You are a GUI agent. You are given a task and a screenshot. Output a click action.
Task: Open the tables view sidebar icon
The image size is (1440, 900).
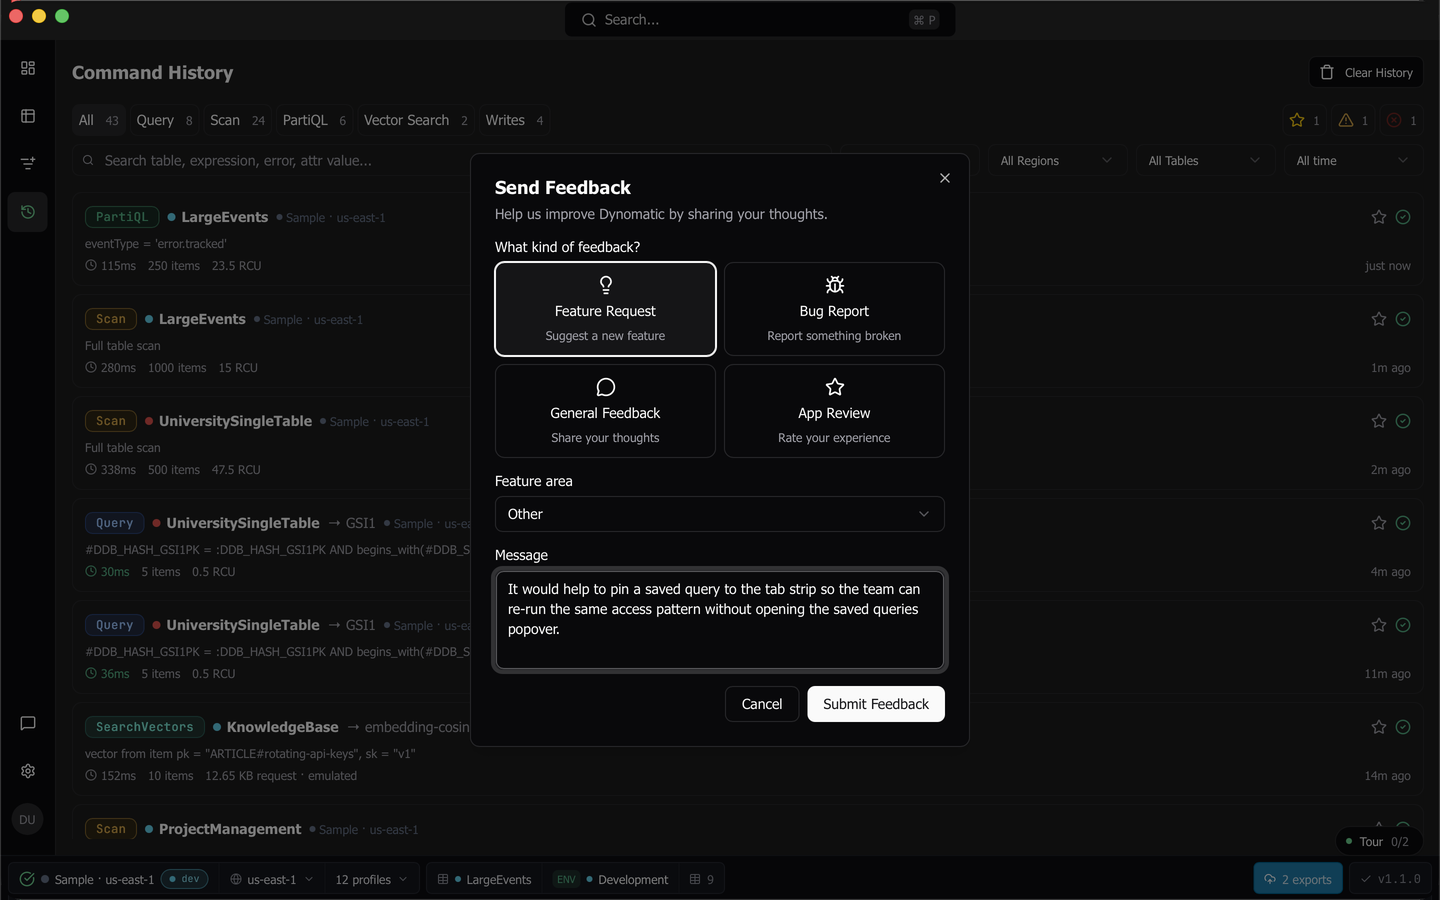28,116
